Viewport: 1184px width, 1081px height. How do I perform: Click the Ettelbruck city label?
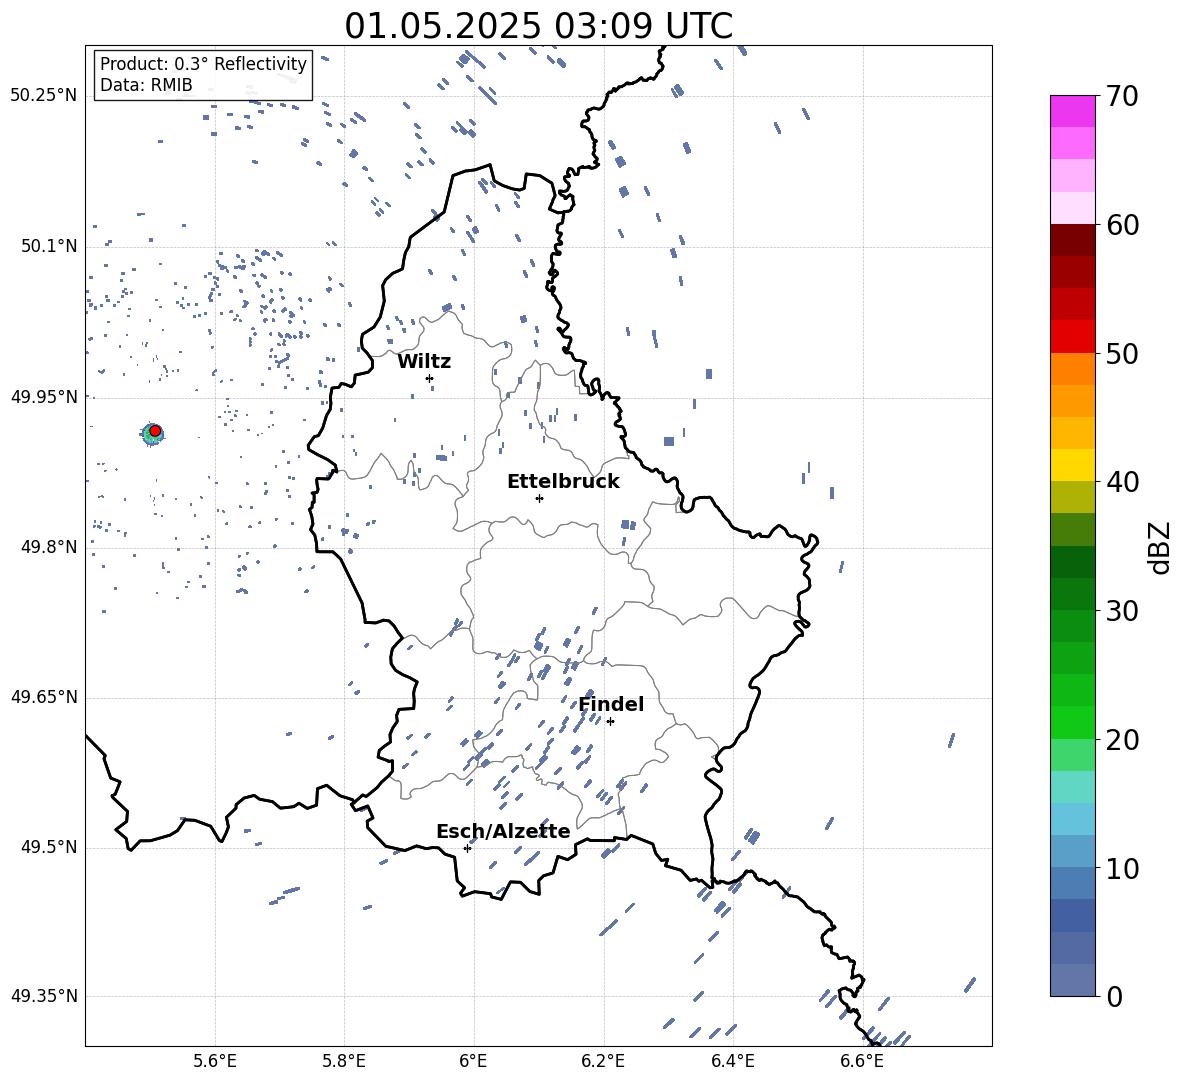click(563, 482)
